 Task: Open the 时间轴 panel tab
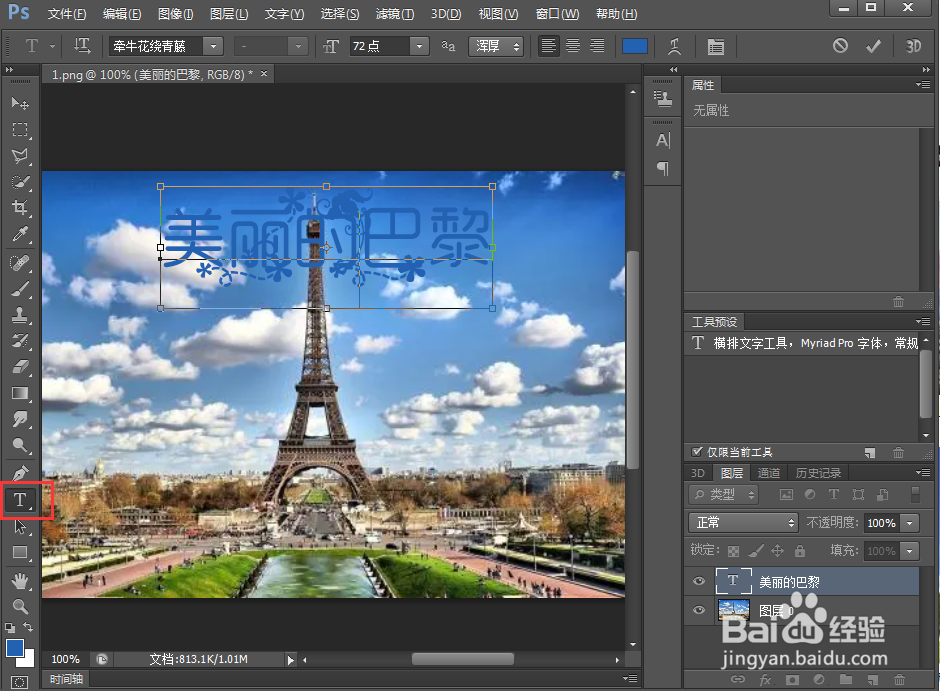pos(66,679)
